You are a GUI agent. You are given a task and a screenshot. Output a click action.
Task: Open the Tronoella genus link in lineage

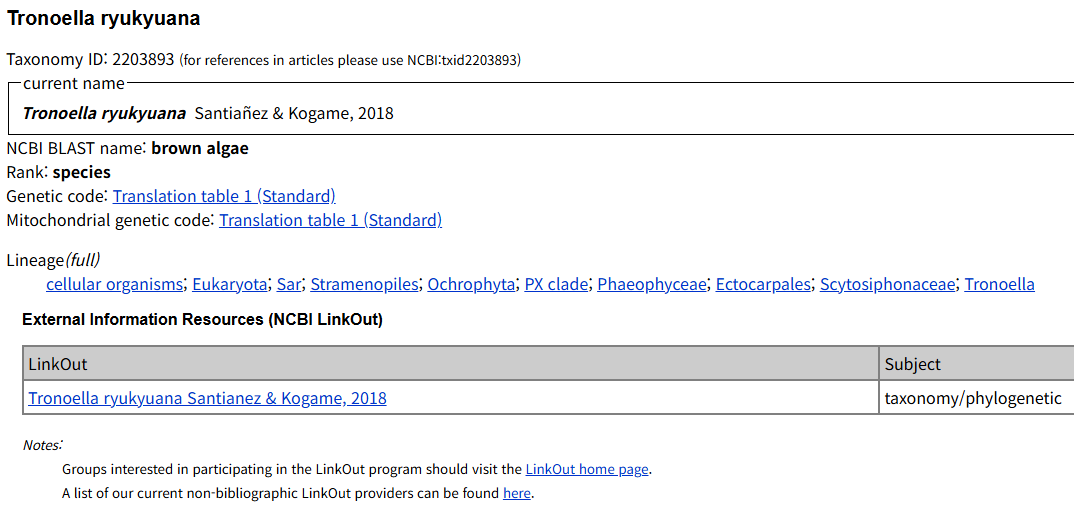click(x=999, y=284)
